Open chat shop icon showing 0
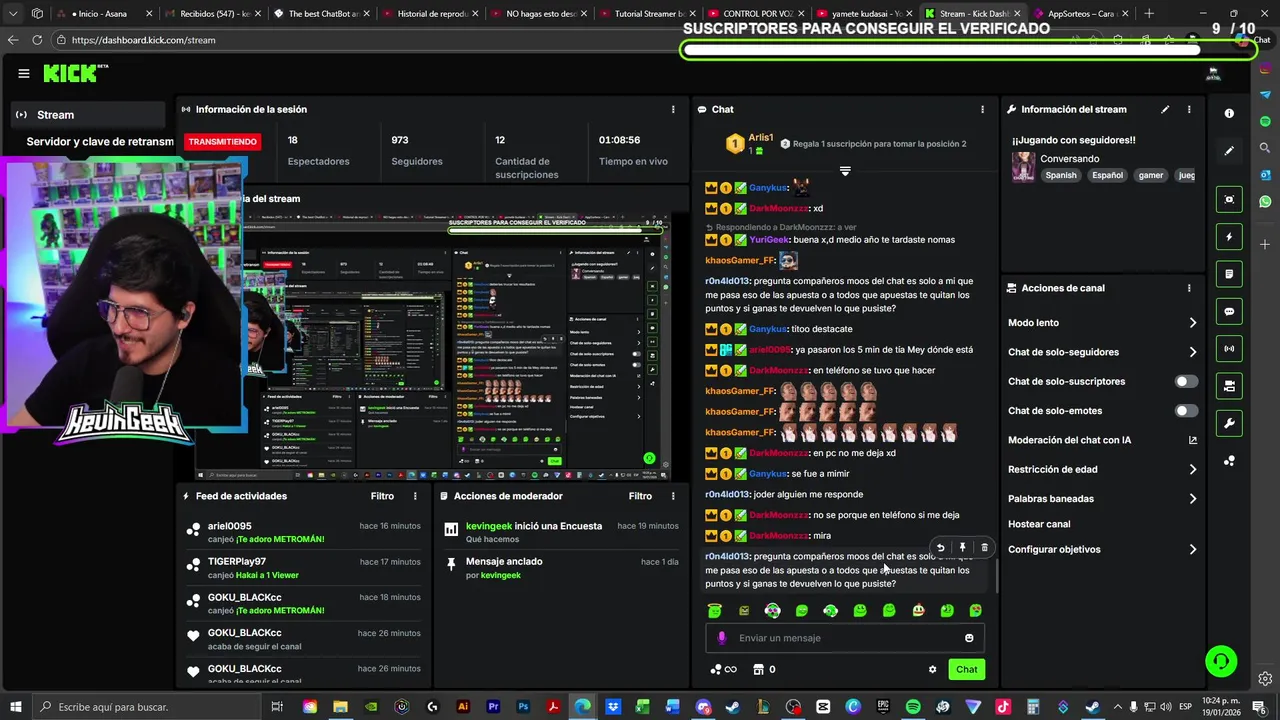The height and width of the screenshot is (720, 1280). 764,669
